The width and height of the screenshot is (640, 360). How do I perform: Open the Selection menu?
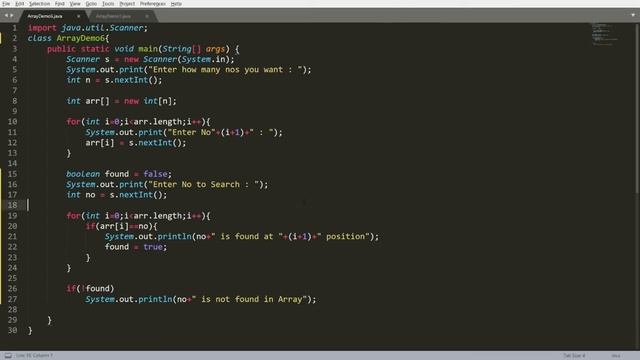[39, 4]
